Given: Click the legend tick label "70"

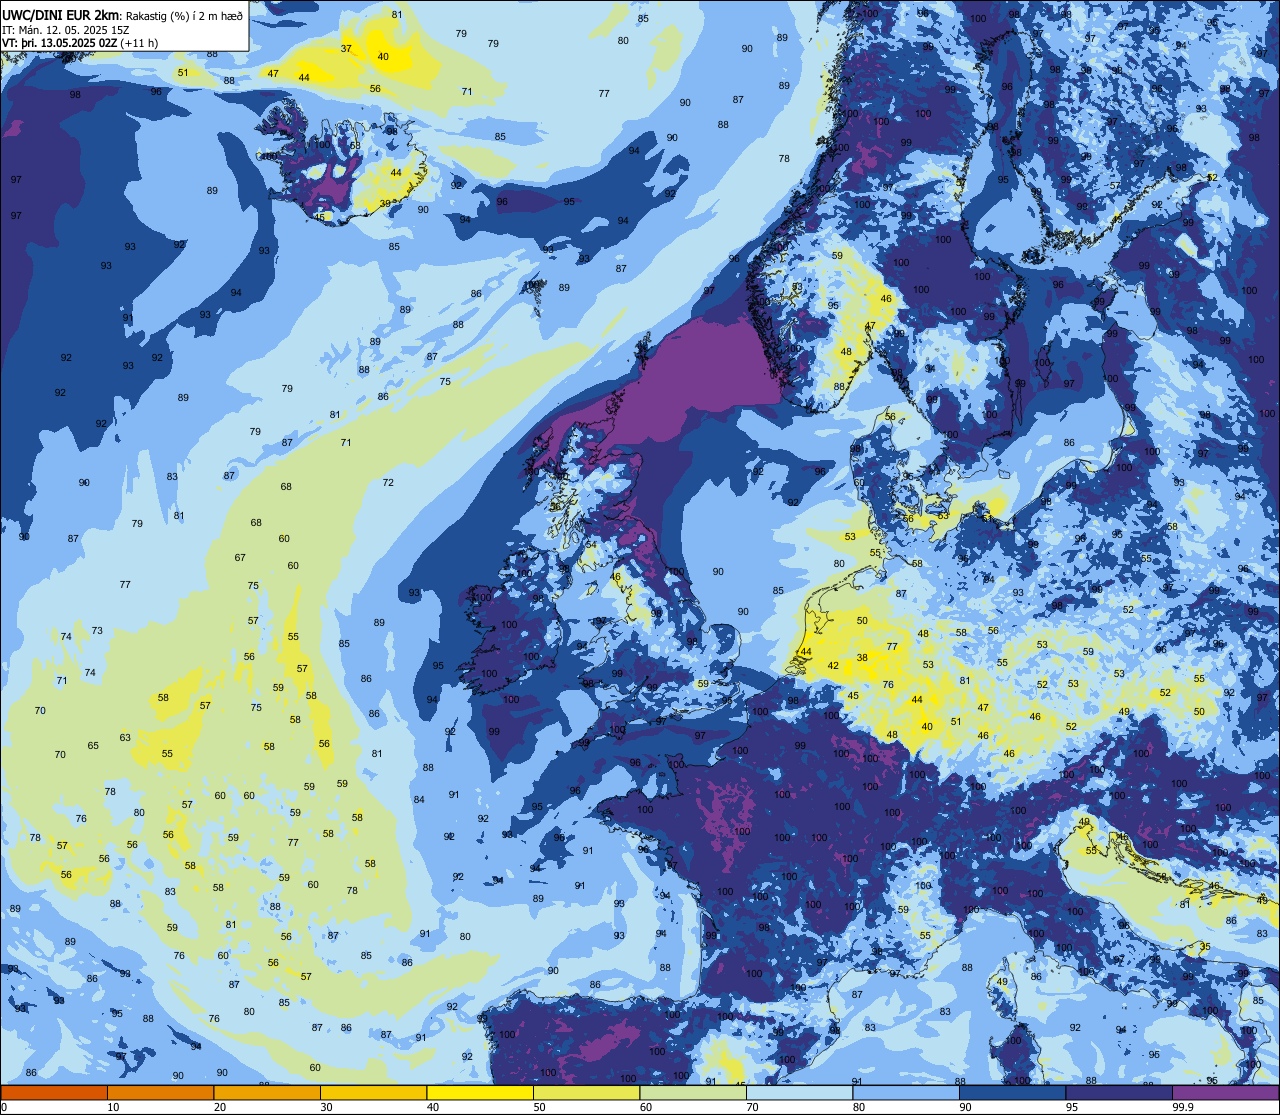Looking at the screenshot, I should pos(752,1107).
